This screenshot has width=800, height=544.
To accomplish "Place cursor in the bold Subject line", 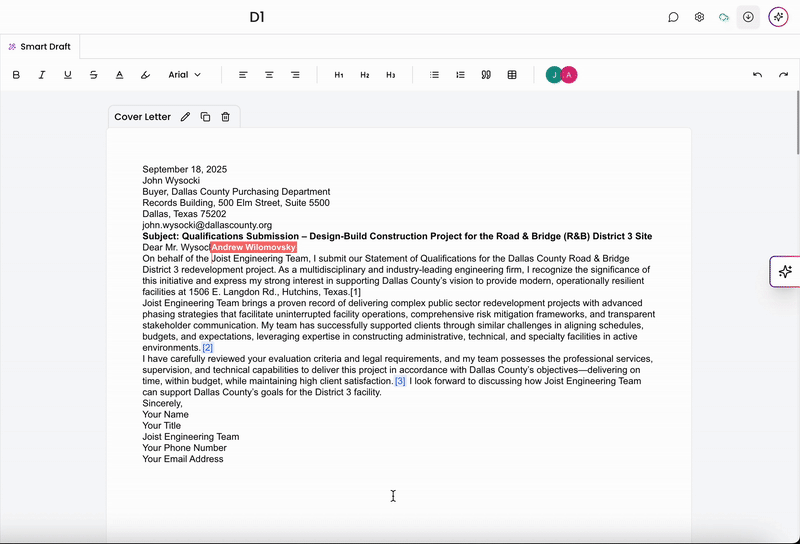I will pyautogui.click(x=397, y=236).
